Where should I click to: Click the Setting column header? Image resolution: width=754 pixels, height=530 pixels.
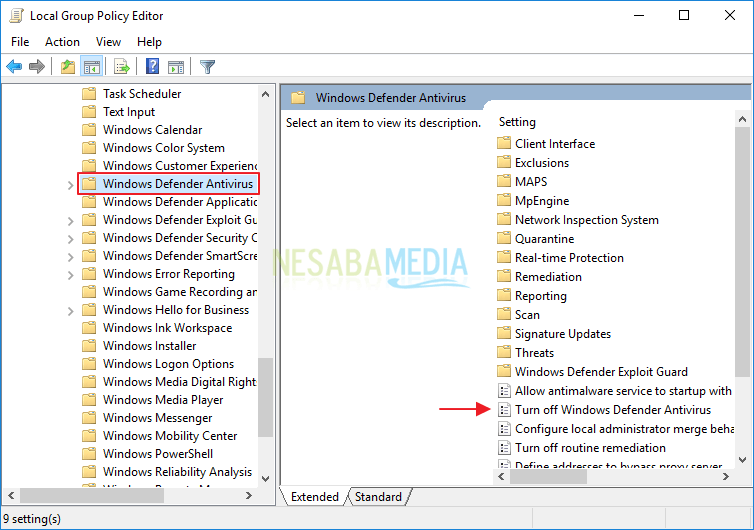(x=517, y=122)
